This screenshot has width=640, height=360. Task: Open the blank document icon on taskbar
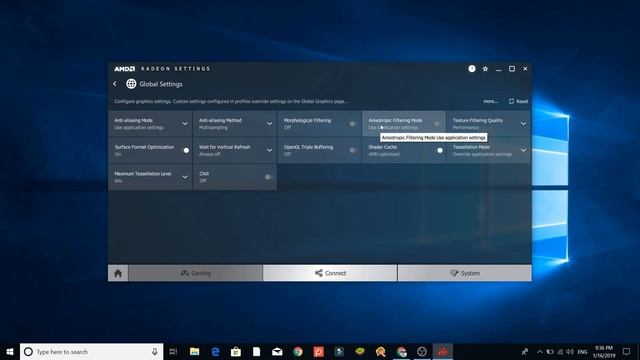pyautogui.click(x=256, y=351)
